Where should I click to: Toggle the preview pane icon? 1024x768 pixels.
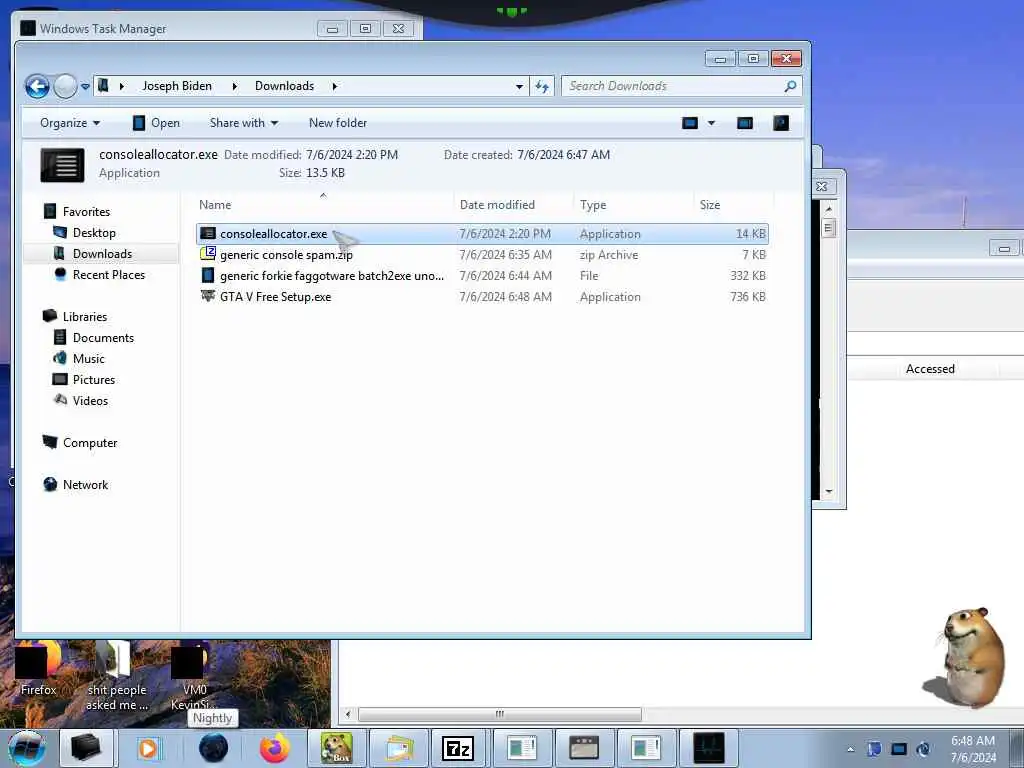click(744, 123)
